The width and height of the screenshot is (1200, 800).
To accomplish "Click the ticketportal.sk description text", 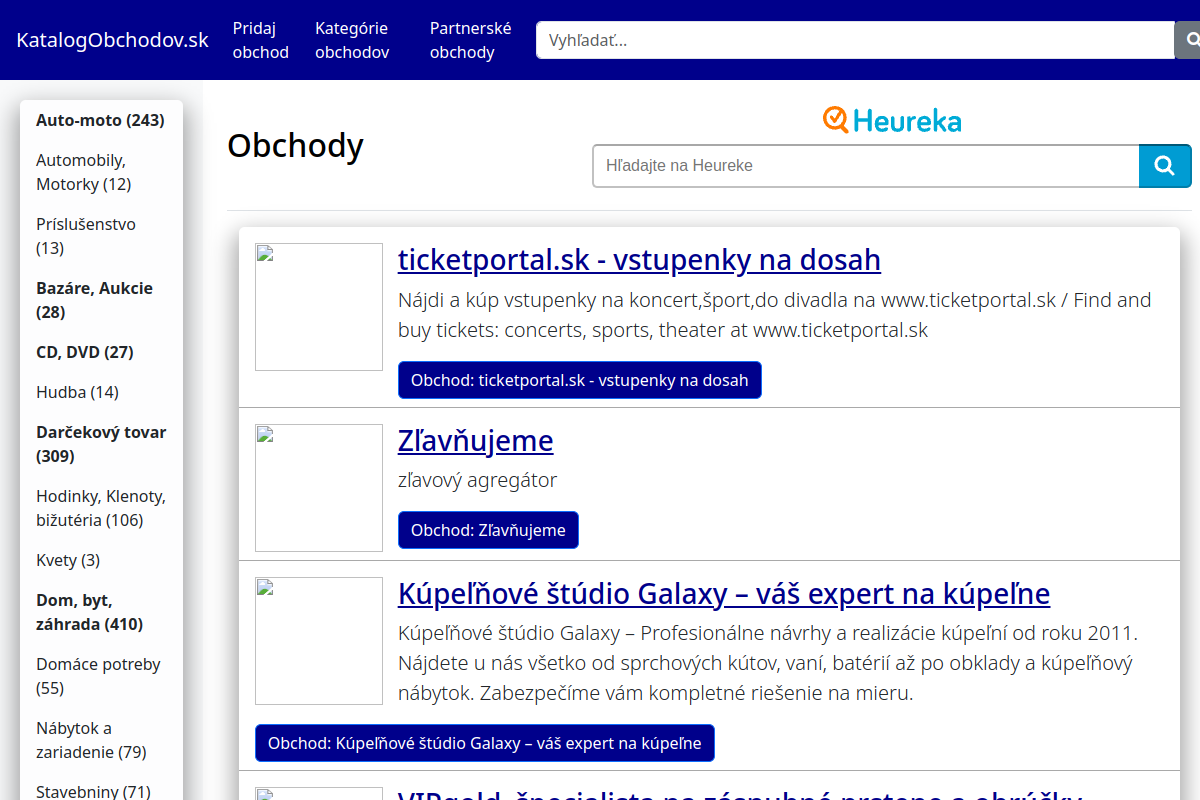I will pos(774,315).
